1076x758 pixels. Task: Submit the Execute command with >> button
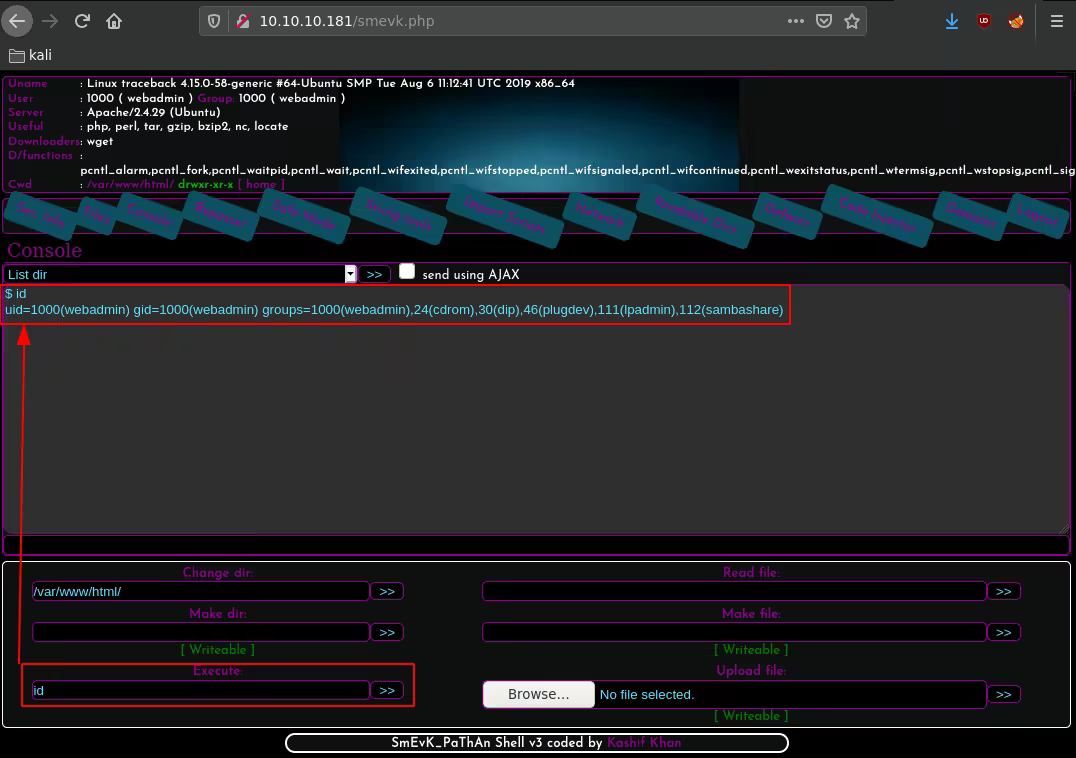(x=387, y=690)
